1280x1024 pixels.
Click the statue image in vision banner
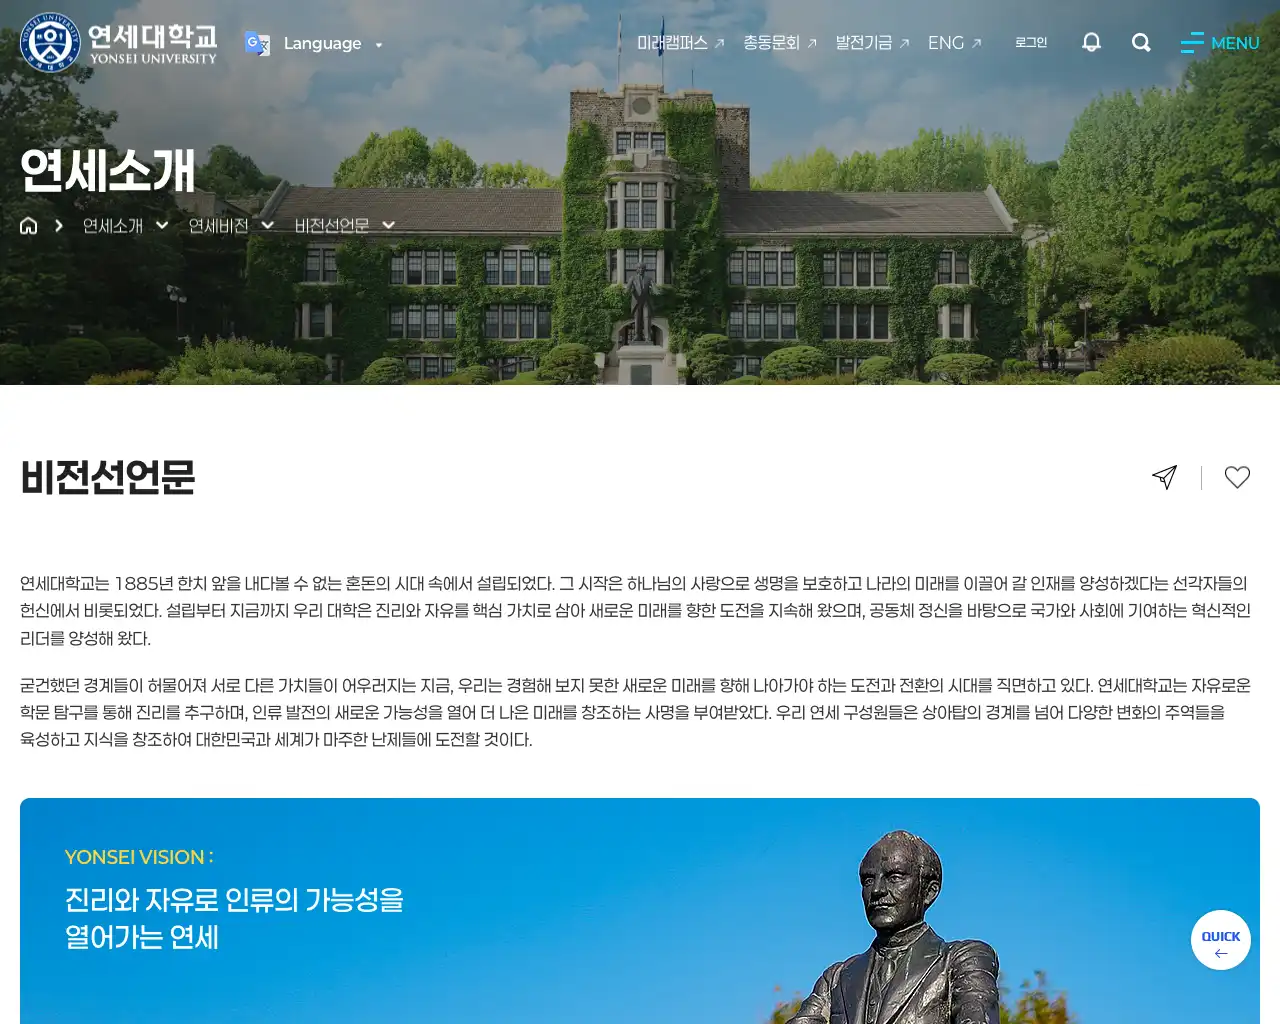[890, 926]
